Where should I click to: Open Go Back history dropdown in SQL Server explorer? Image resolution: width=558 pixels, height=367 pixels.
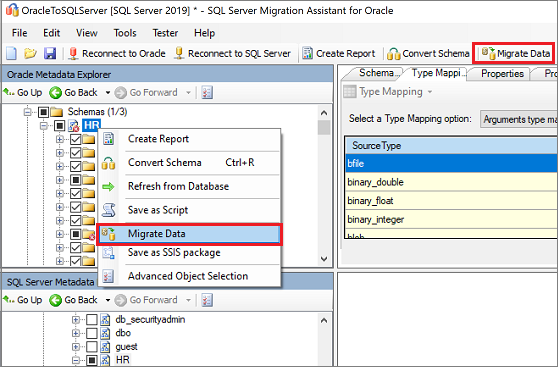pos(108,300)
